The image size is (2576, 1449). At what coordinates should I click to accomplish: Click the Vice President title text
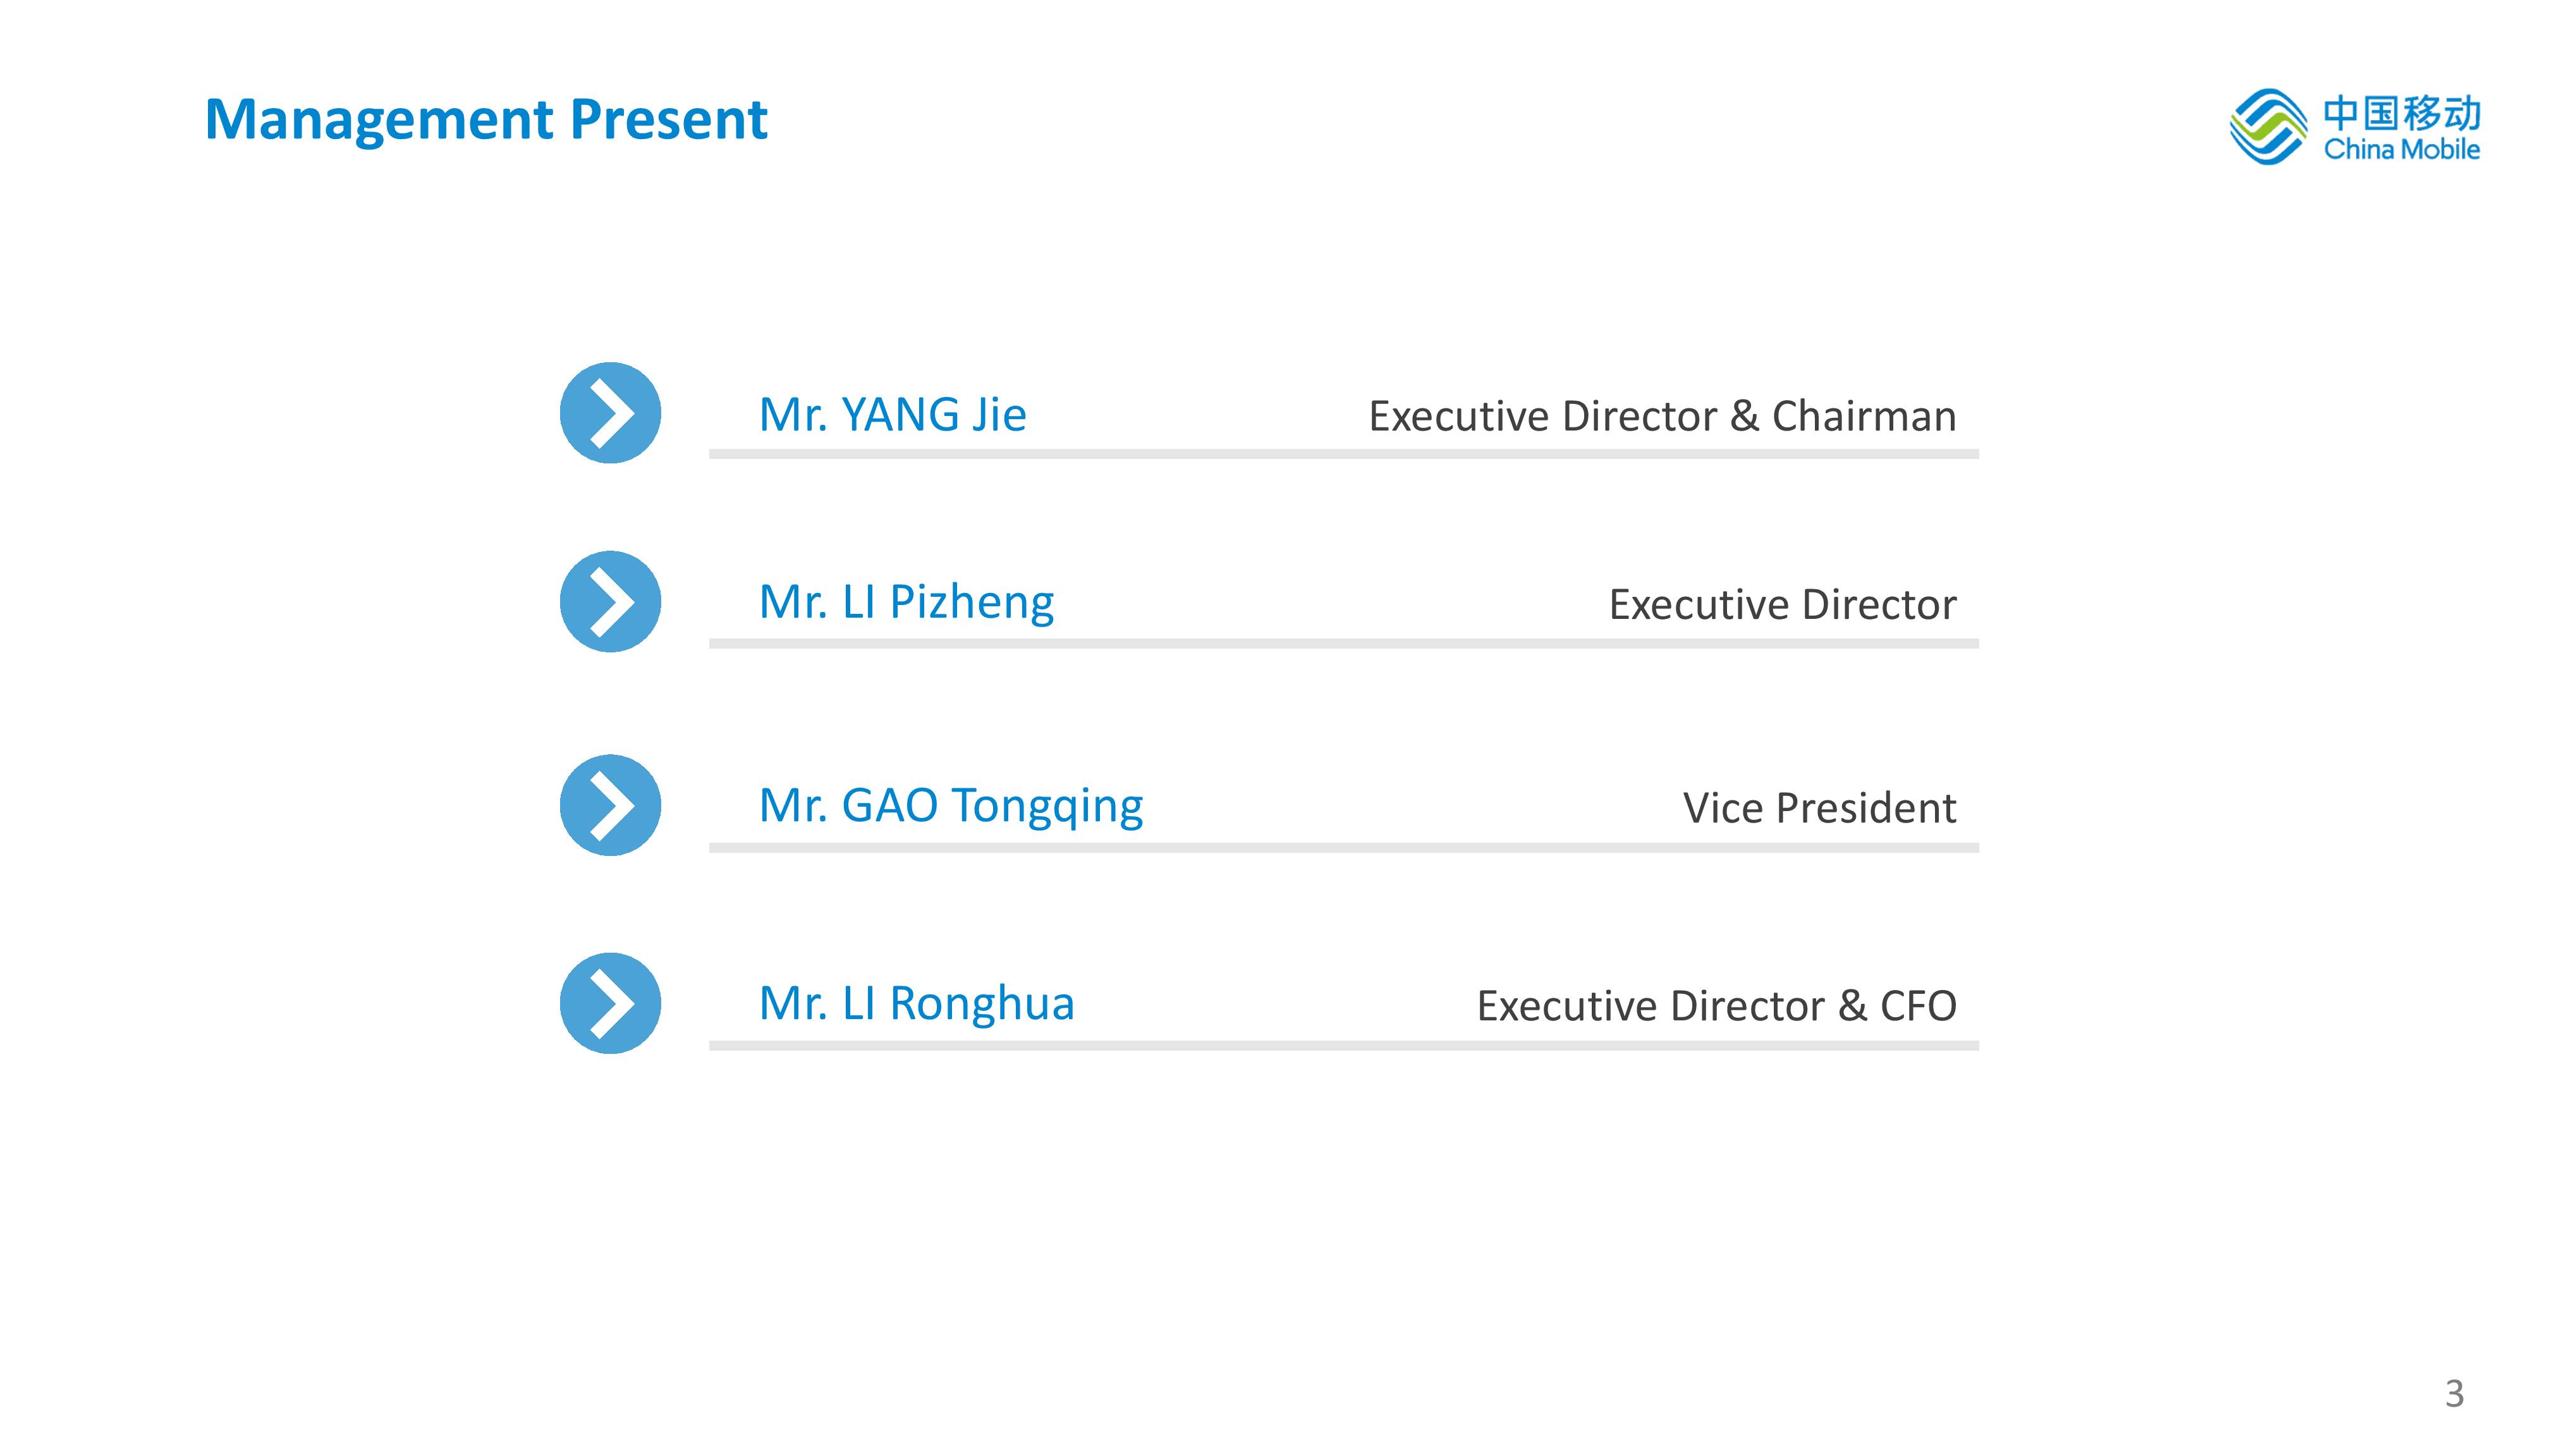point(1819,808)
